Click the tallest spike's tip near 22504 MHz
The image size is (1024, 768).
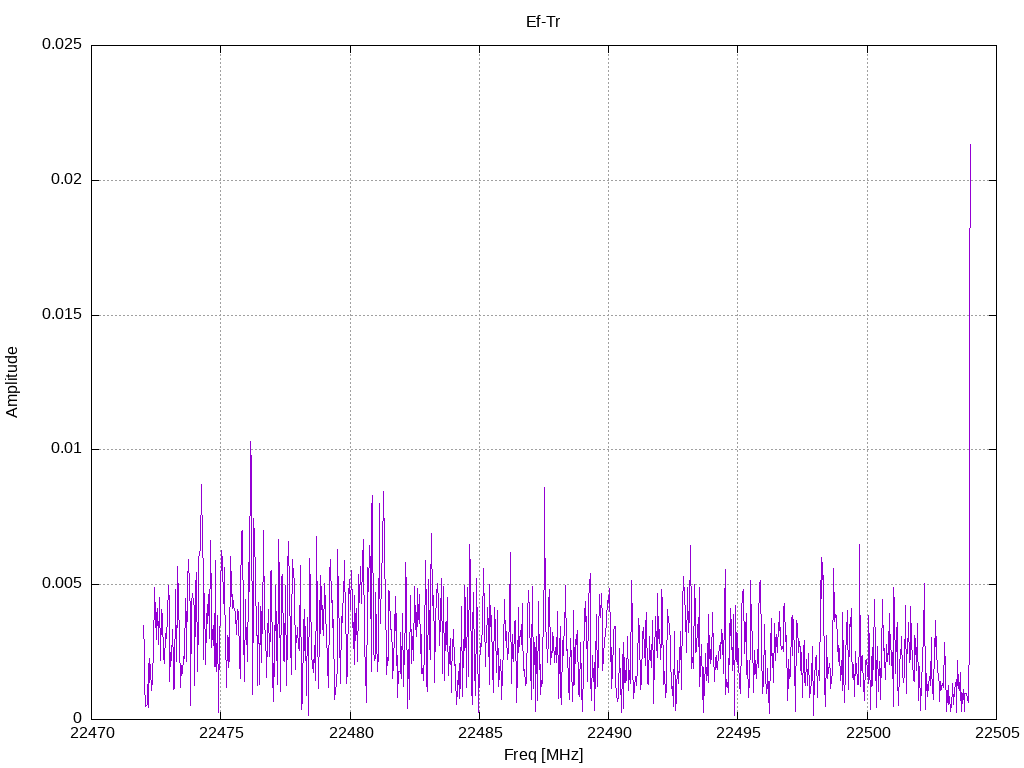tap(970, 145)
